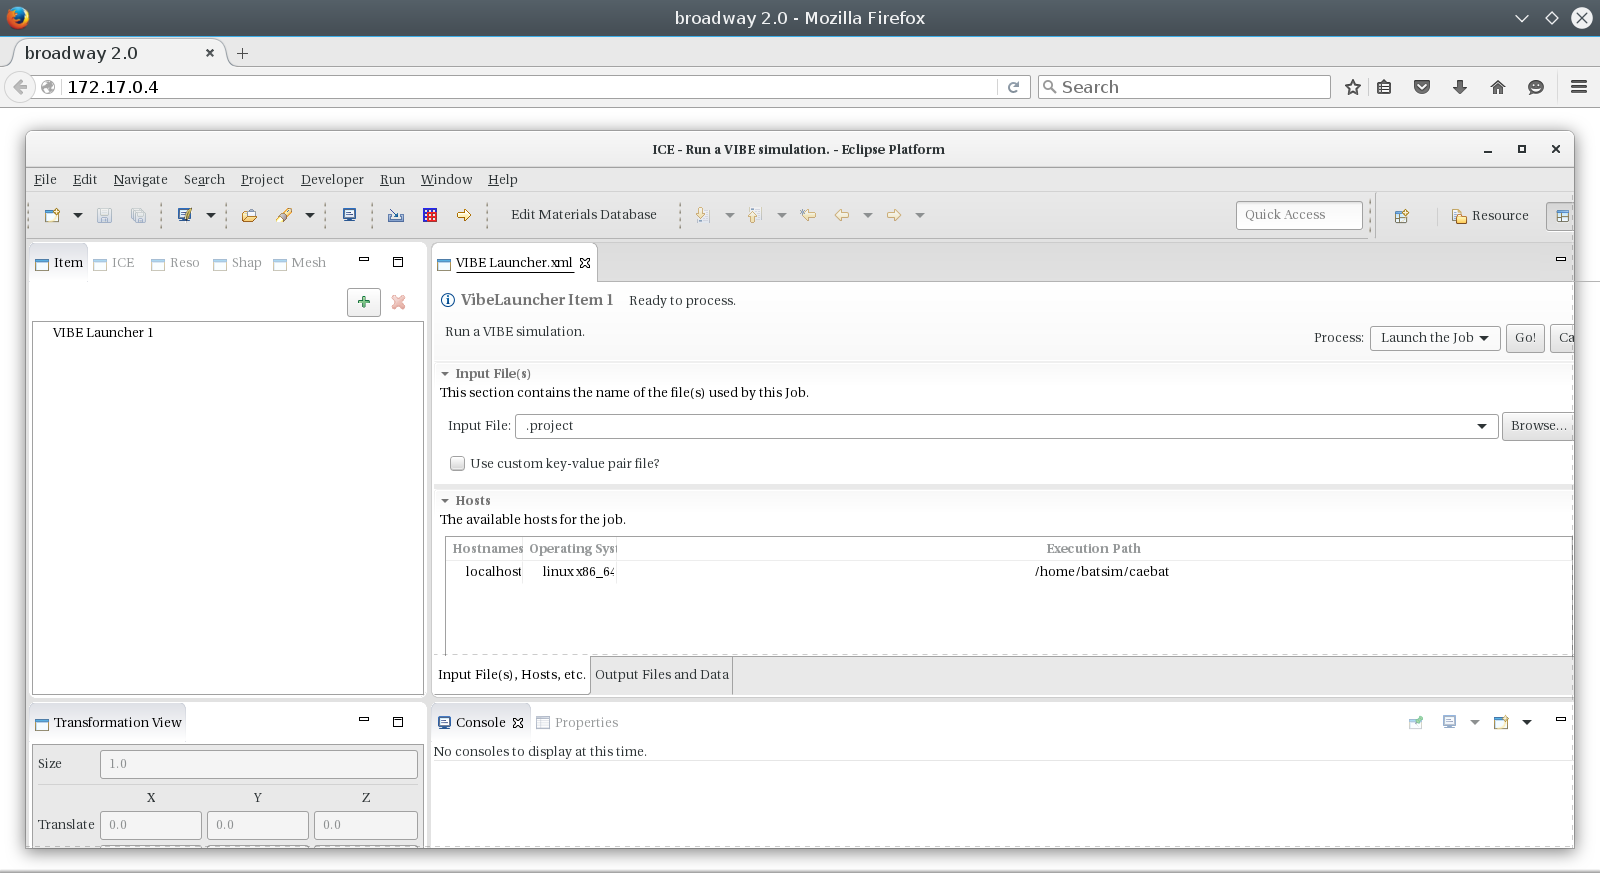Collapse the Input File(s) section
The height and width of the screenshot is (873, 1600).
click(x=445, y=374)
